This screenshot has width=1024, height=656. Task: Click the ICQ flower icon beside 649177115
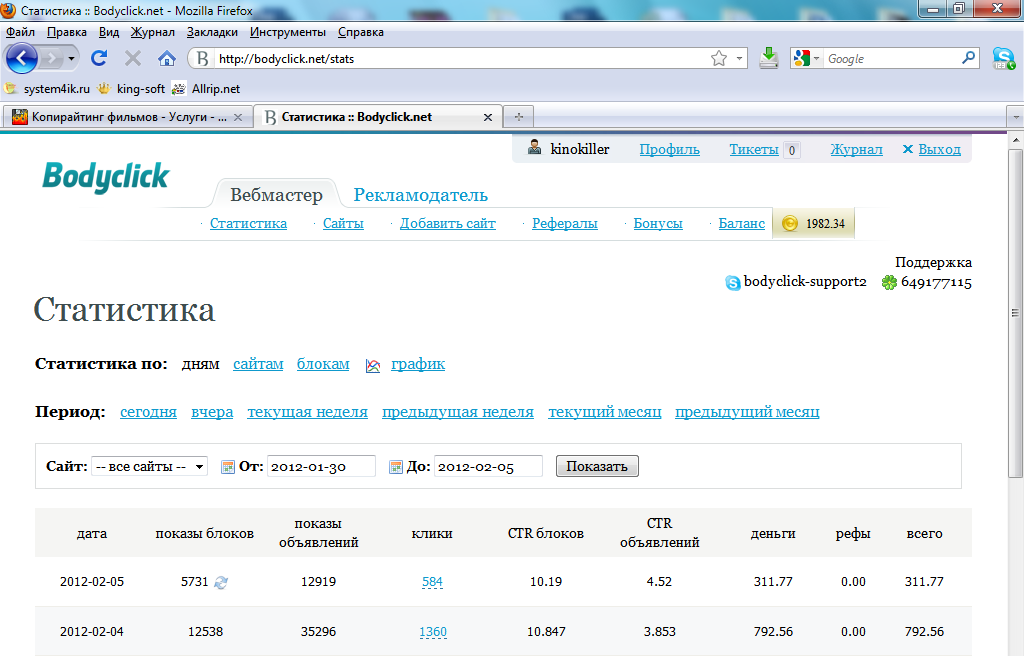tap(889, 283)
